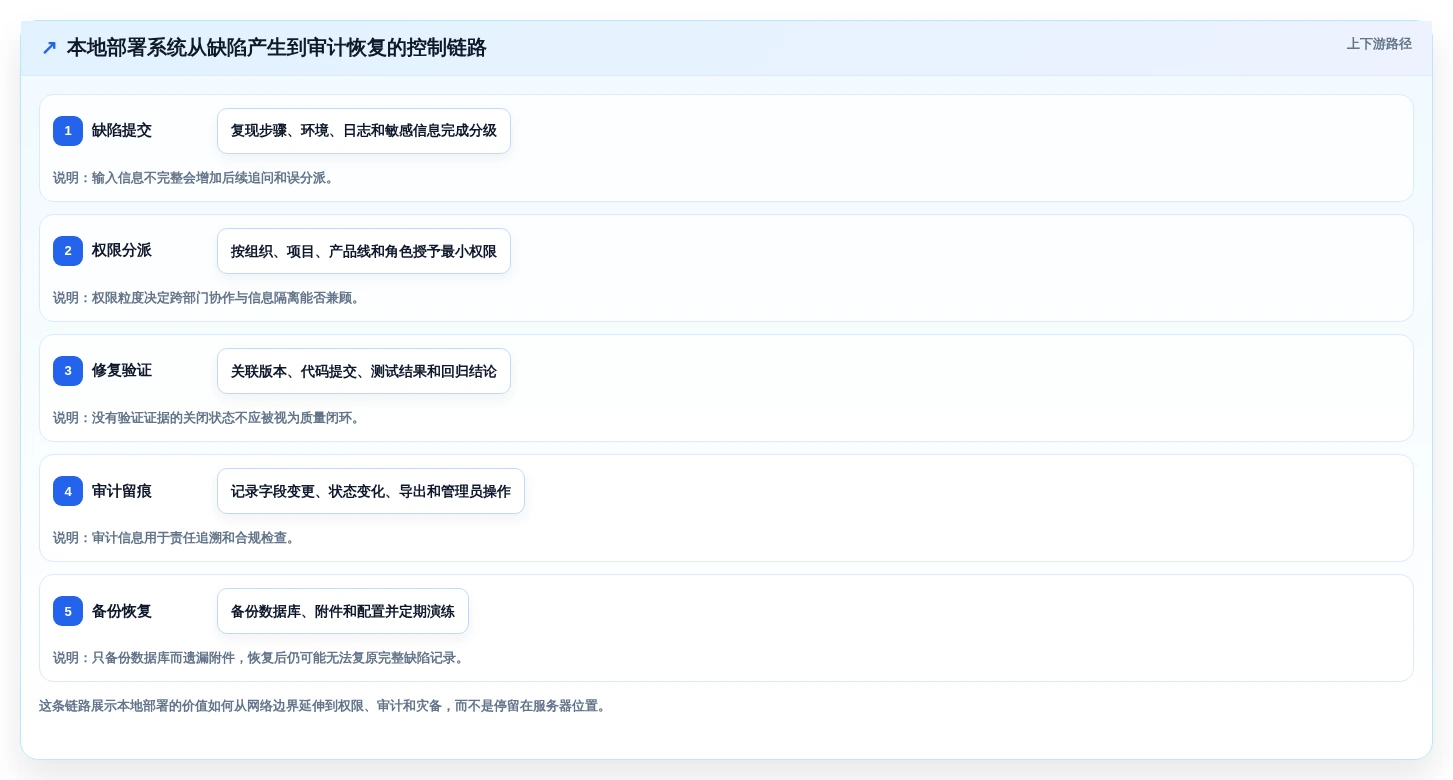1453x780 pixels.
Task: Click the 按组织、项目、产品线 permission chip
Action: click(x=364, y=251)
